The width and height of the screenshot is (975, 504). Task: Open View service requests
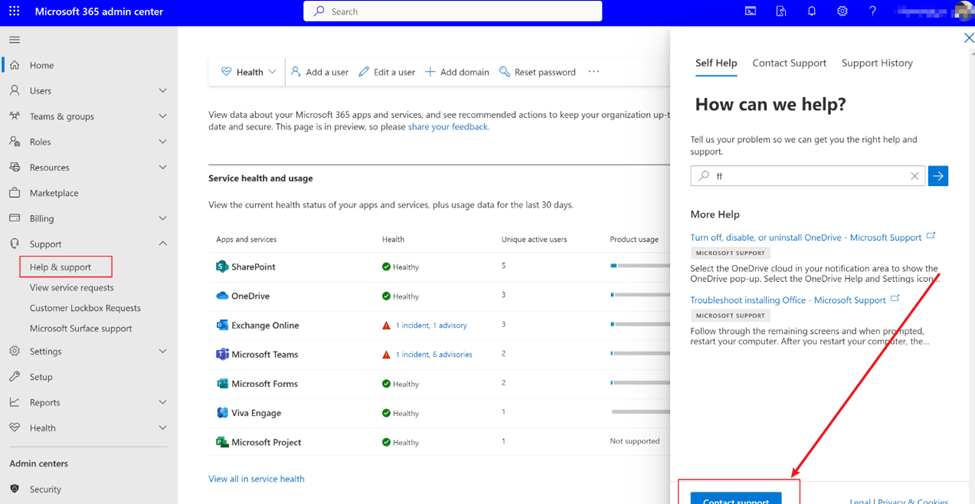coord(72,288)
